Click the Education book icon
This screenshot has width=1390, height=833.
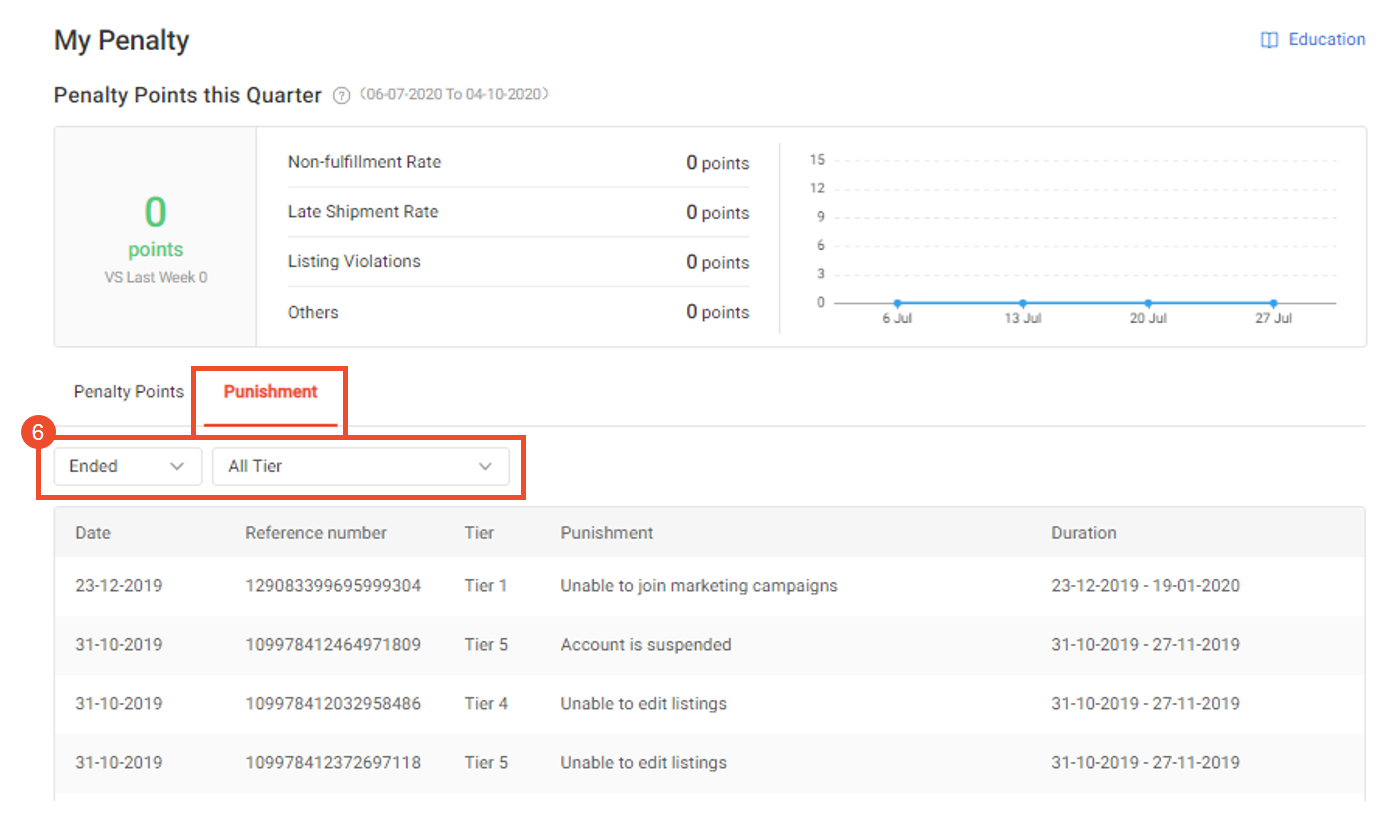point(1269,40)
